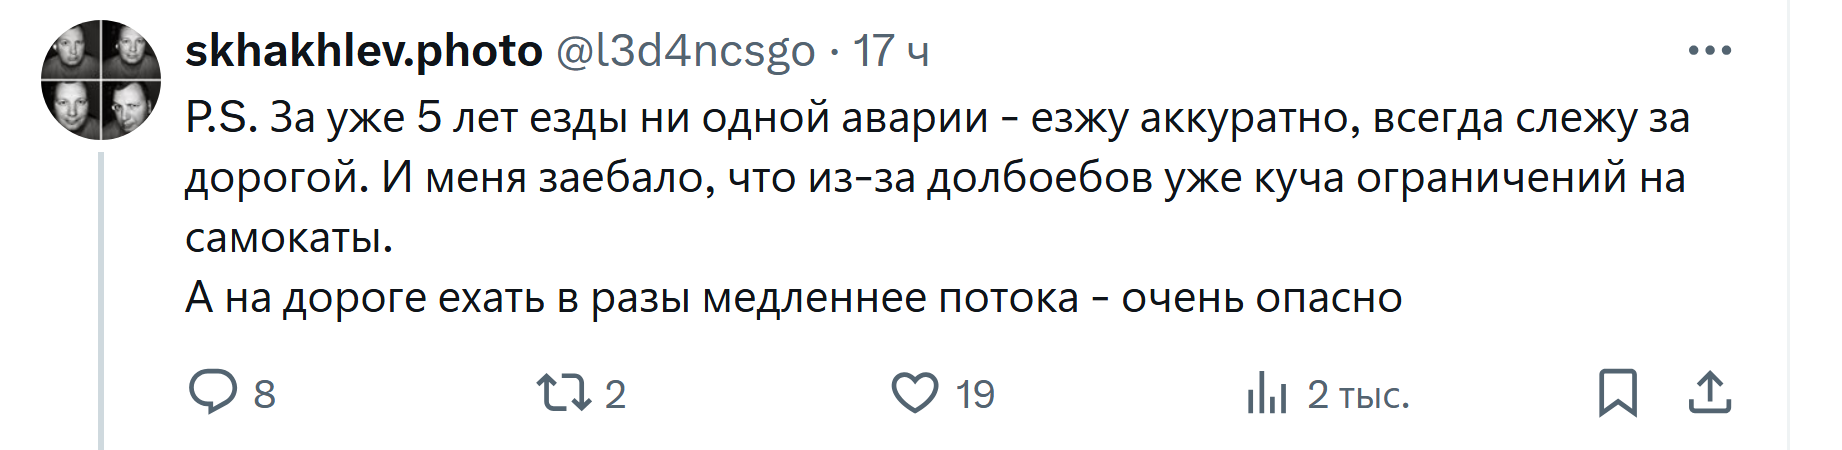Repost this tweet using the retweet icon
The image size is (1842, 450).
pos(564,393)
